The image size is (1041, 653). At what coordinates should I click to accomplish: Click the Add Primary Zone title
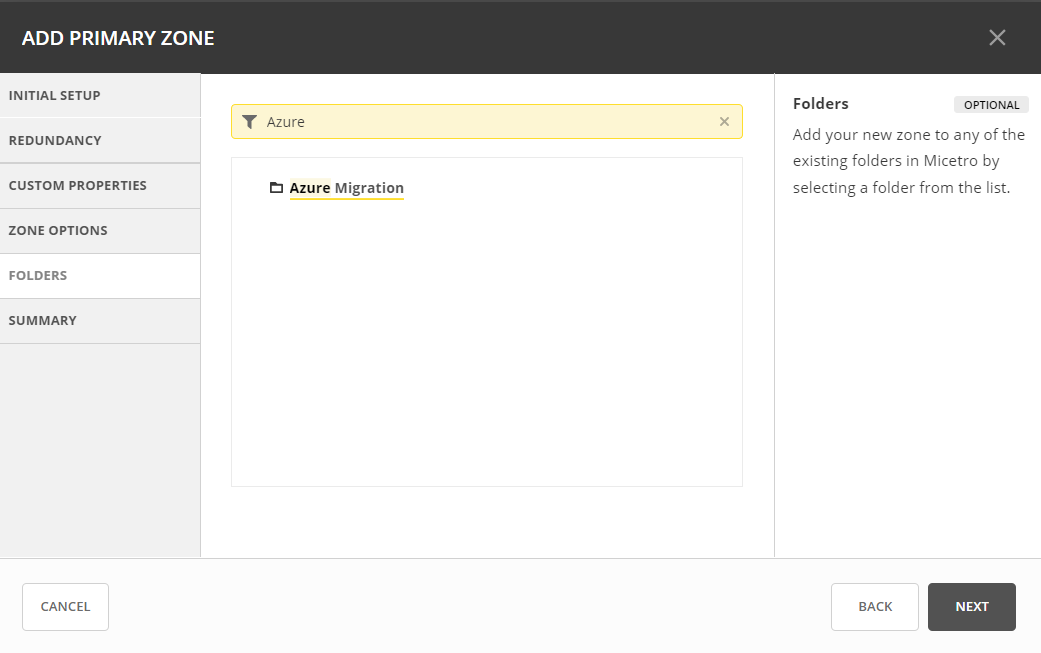point(118,39)
